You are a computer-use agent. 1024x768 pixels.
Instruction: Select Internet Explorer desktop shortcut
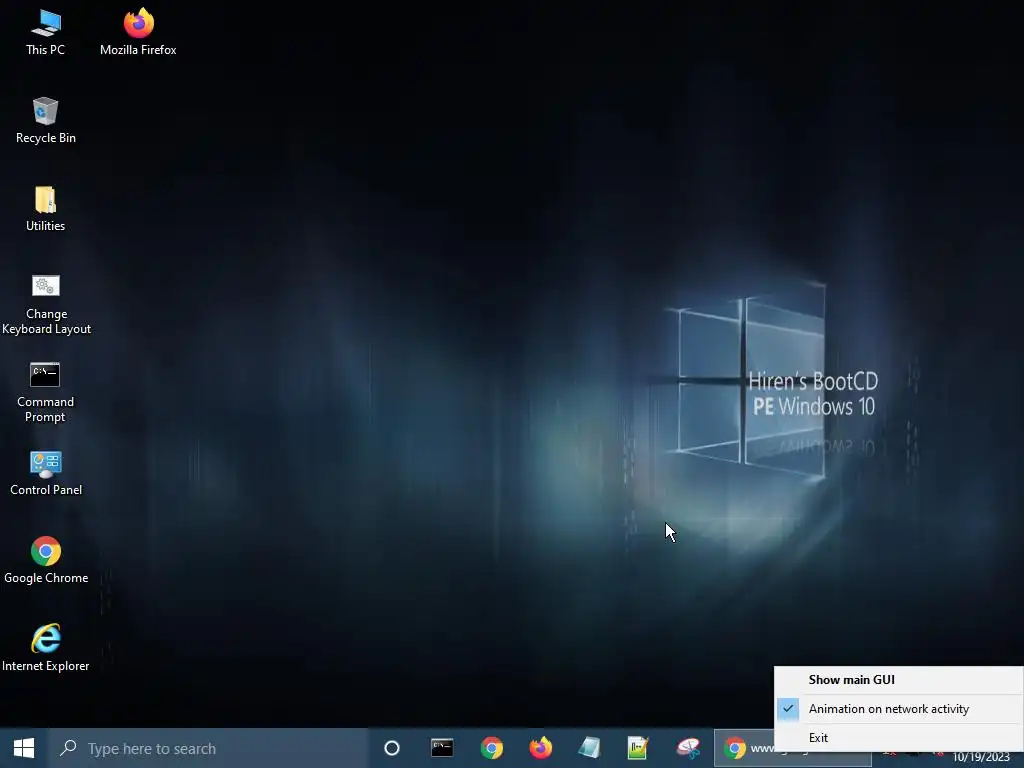[46, 648]
